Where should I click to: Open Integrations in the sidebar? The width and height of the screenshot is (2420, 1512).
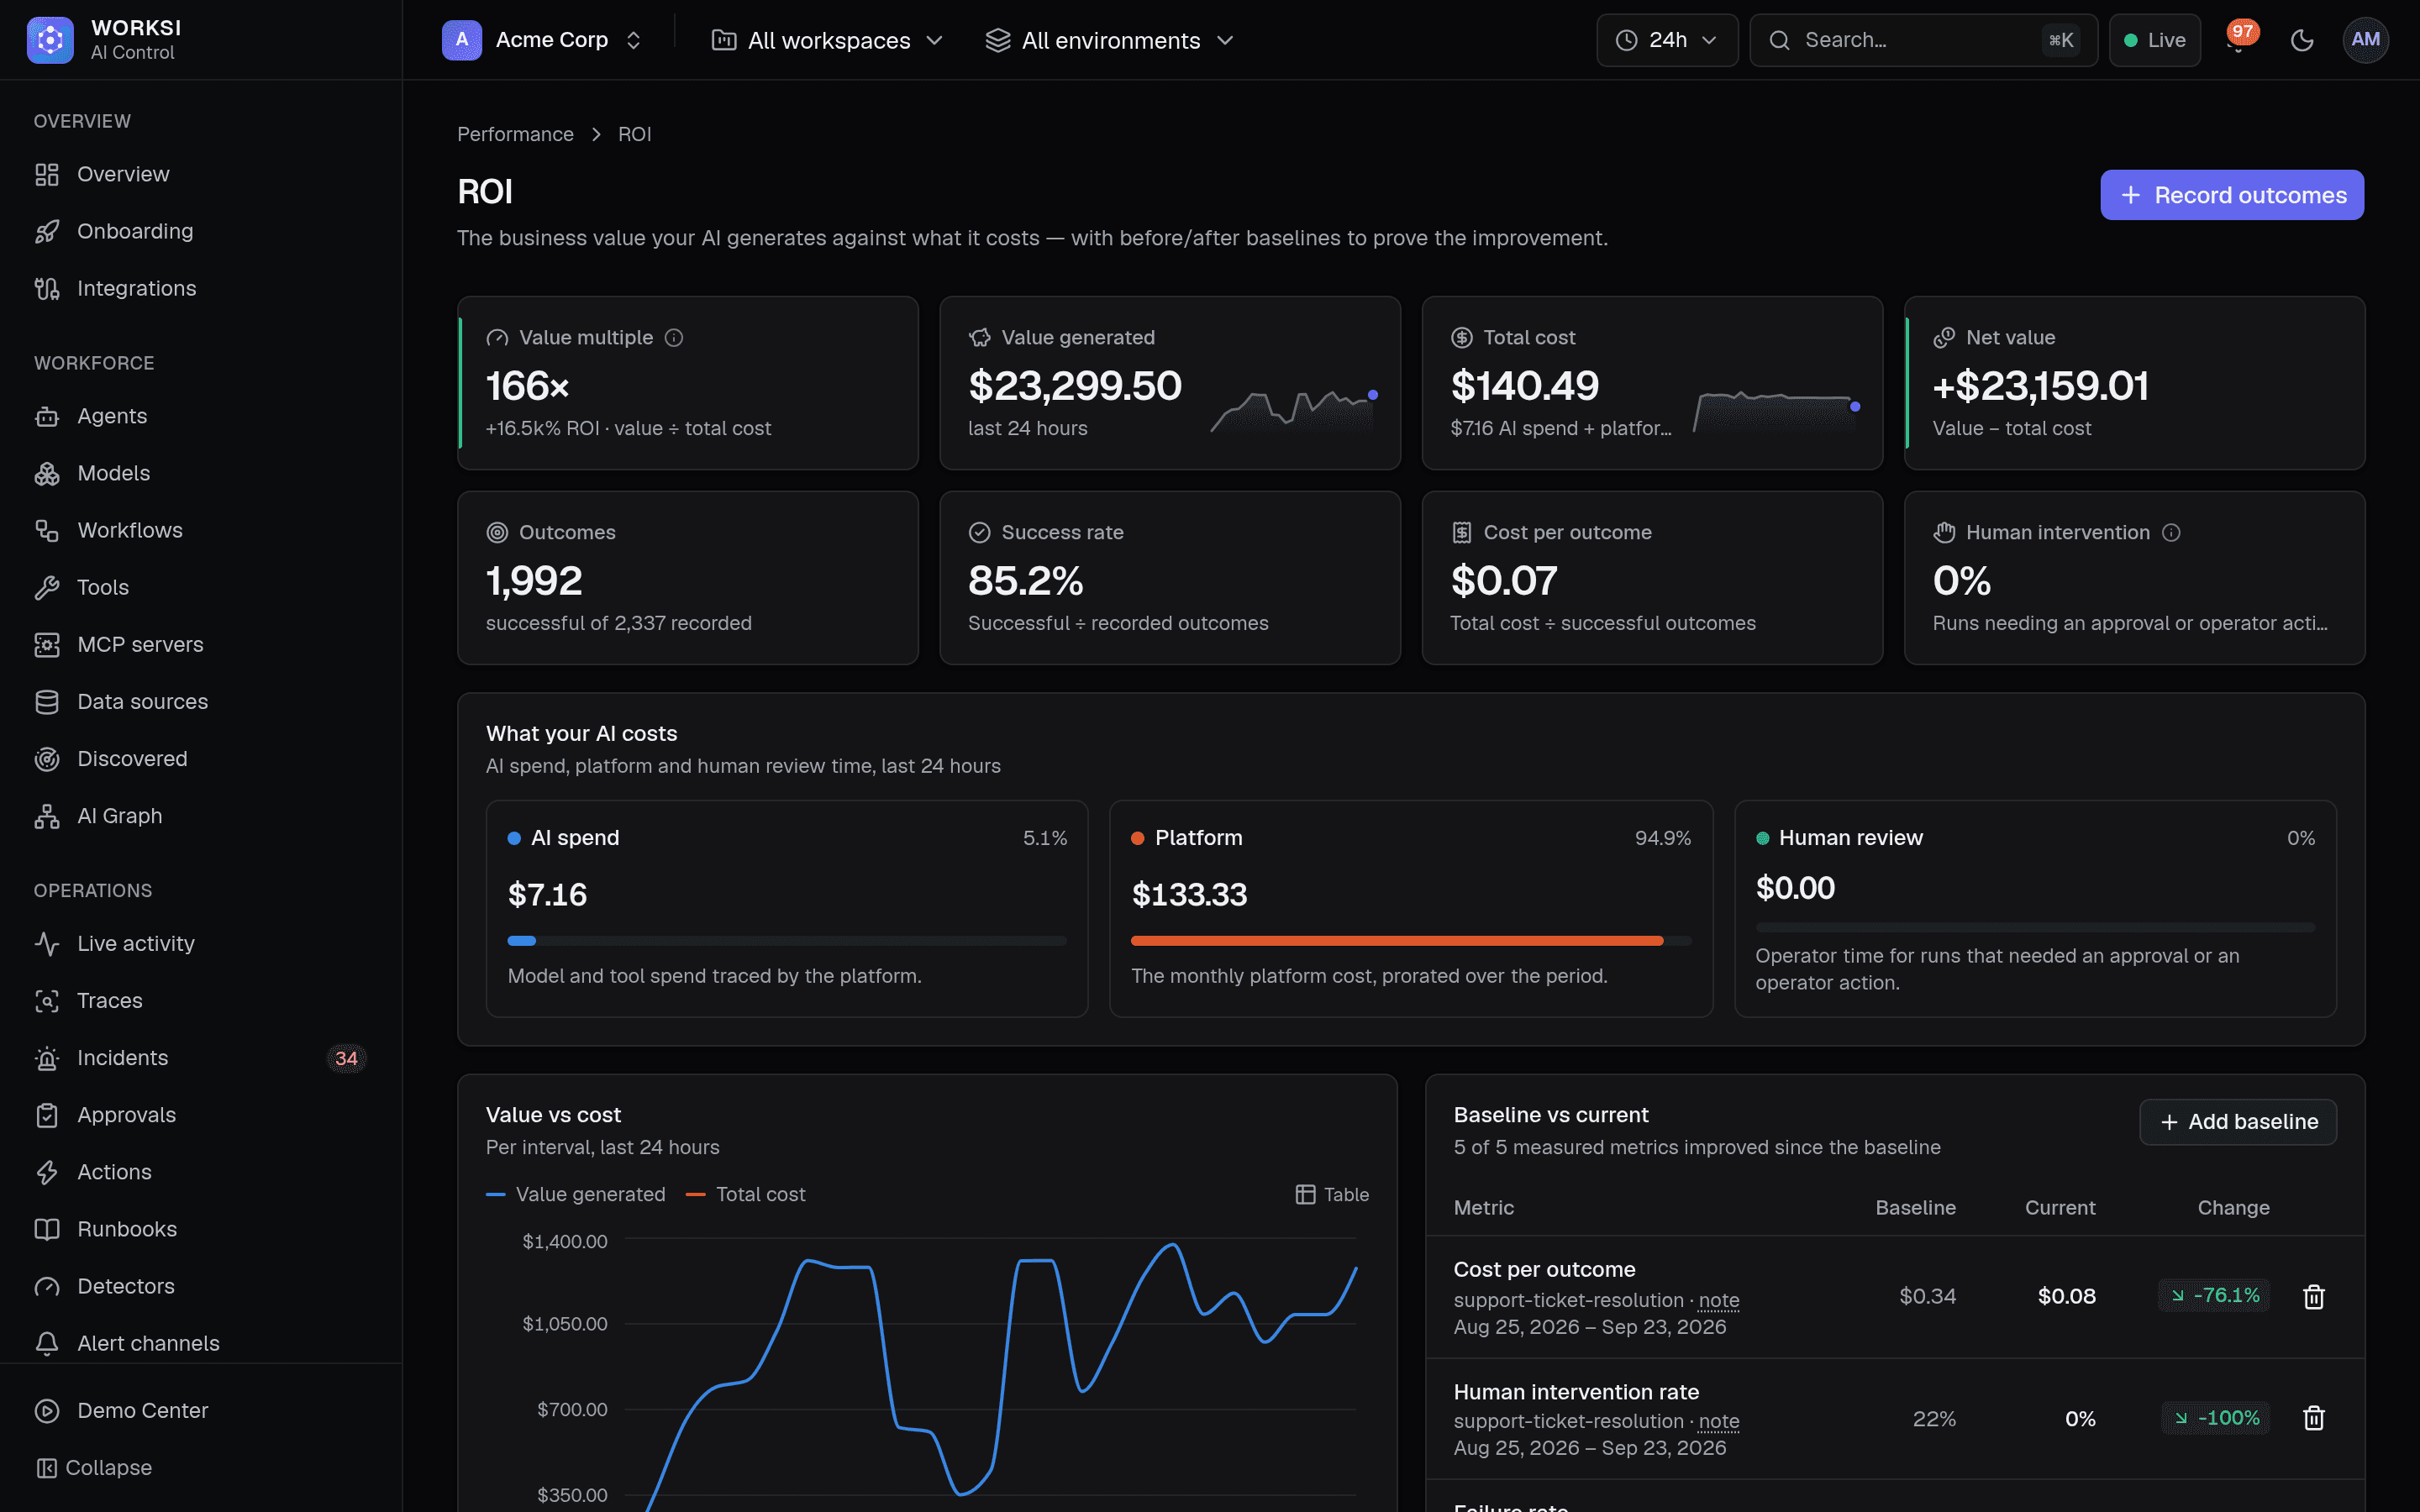pos(201,288)
